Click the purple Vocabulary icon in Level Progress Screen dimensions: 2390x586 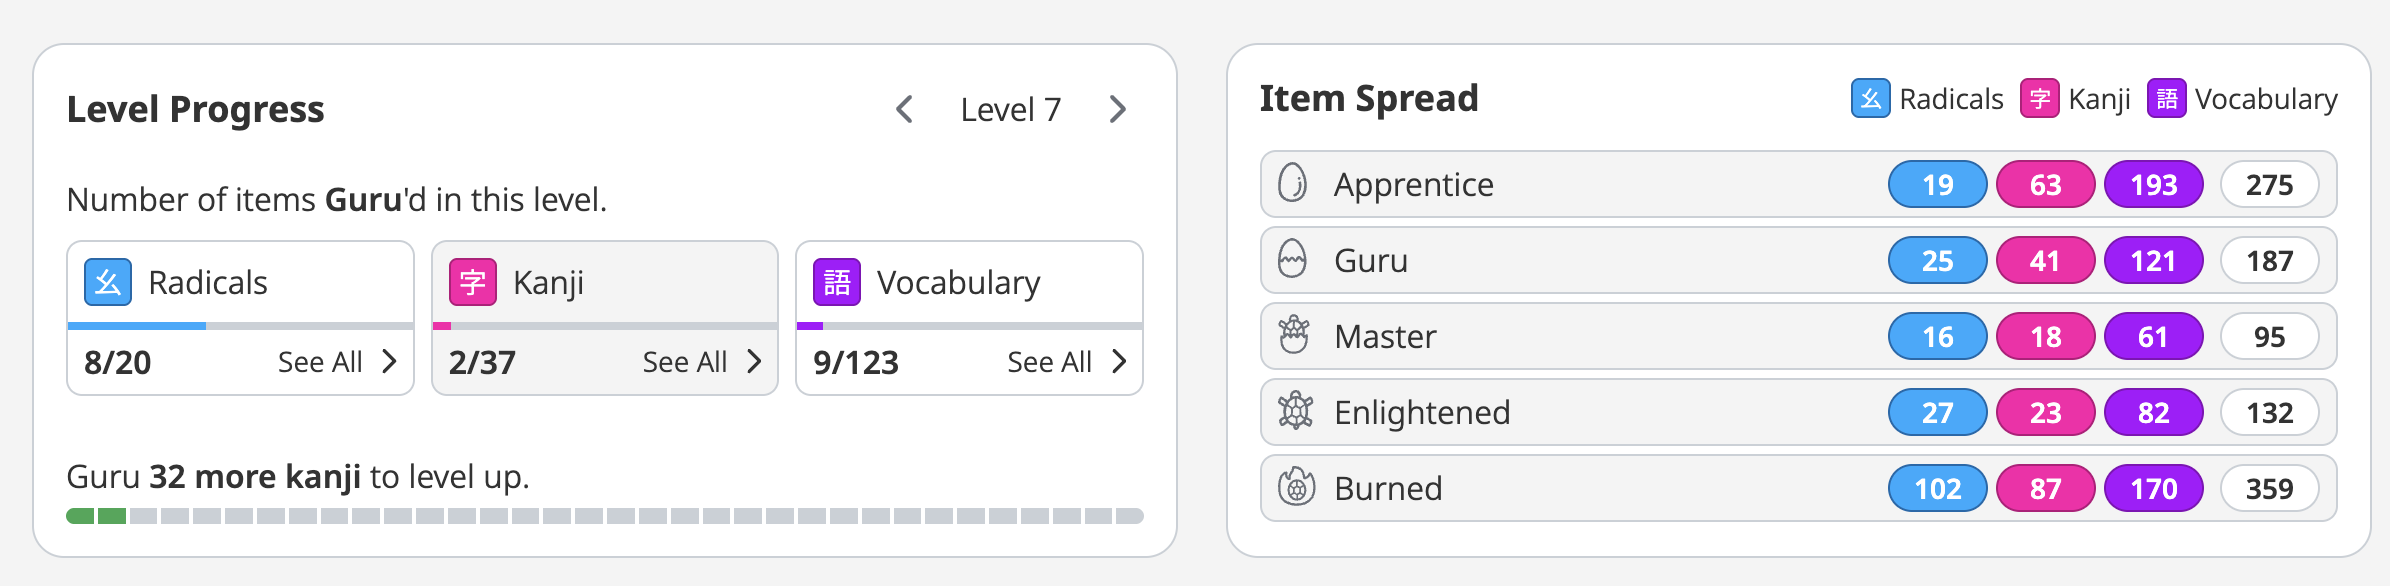pos(837,282)
